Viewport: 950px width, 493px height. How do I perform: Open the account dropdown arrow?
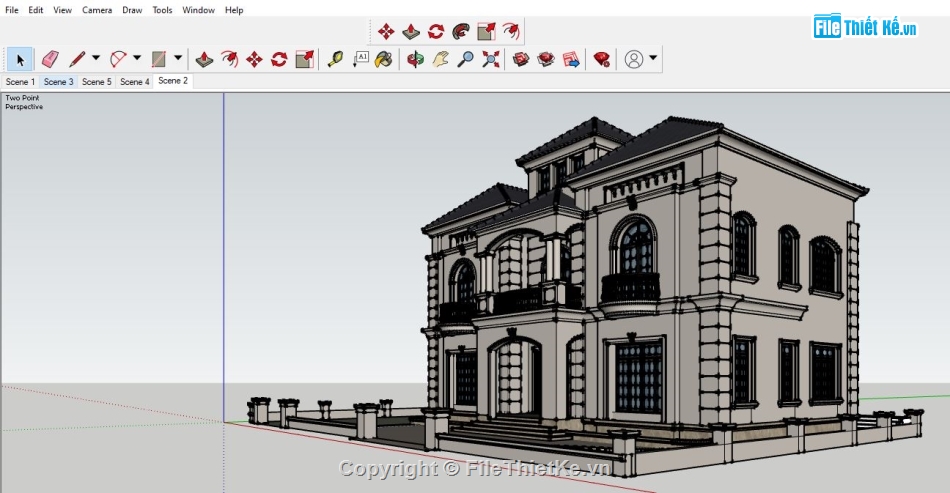coord(653,58)
